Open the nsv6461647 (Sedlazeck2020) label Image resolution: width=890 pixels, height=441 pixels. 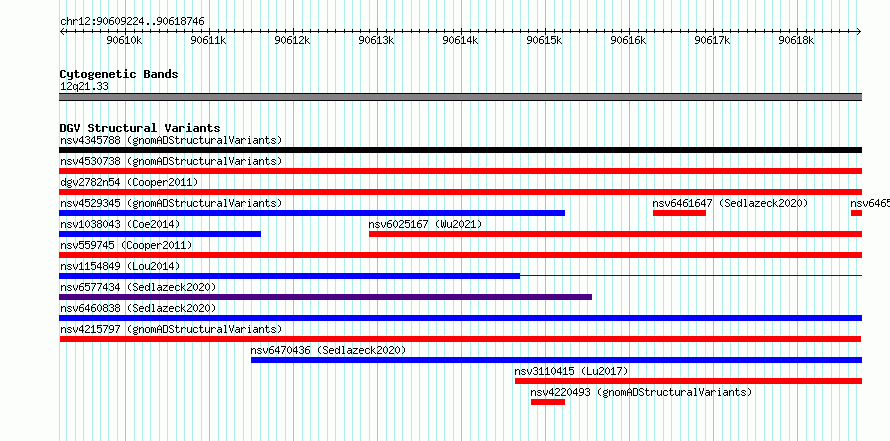tap(730, 203)
